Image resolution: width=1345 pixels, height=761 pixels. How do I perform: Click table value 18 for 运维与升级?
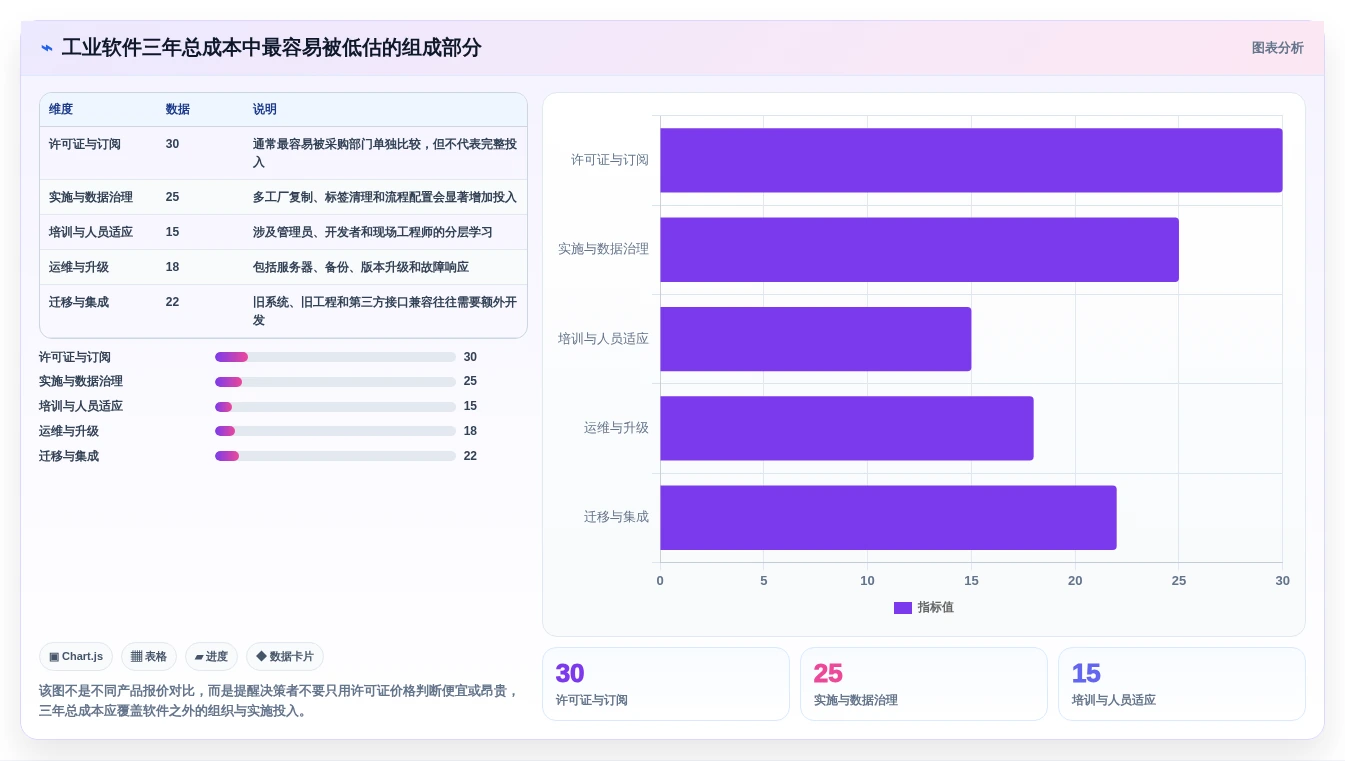[173, 267]
